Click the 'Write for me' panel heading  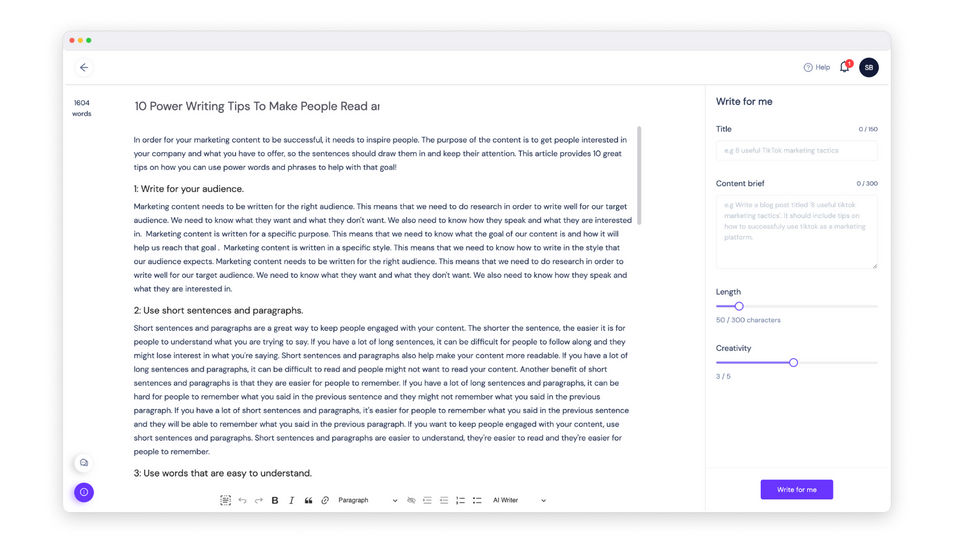pyautogui.click(x=744, y=102)
